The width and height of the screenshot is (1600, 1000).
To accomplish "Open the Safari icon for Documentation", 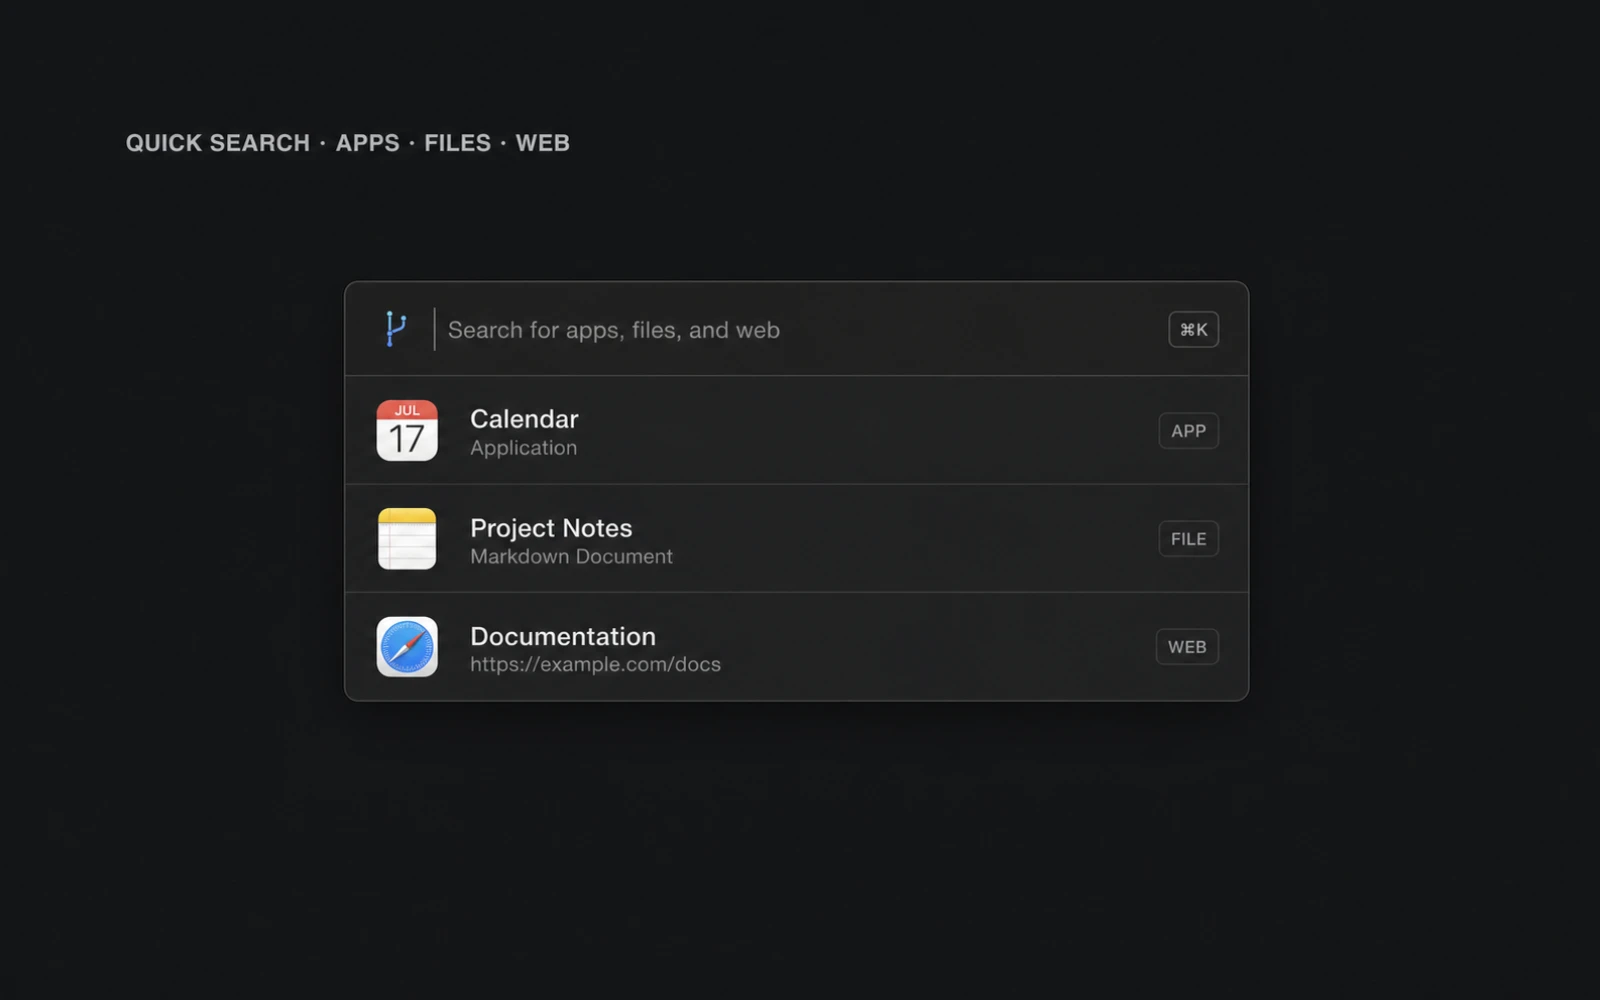I will [407, 646].
